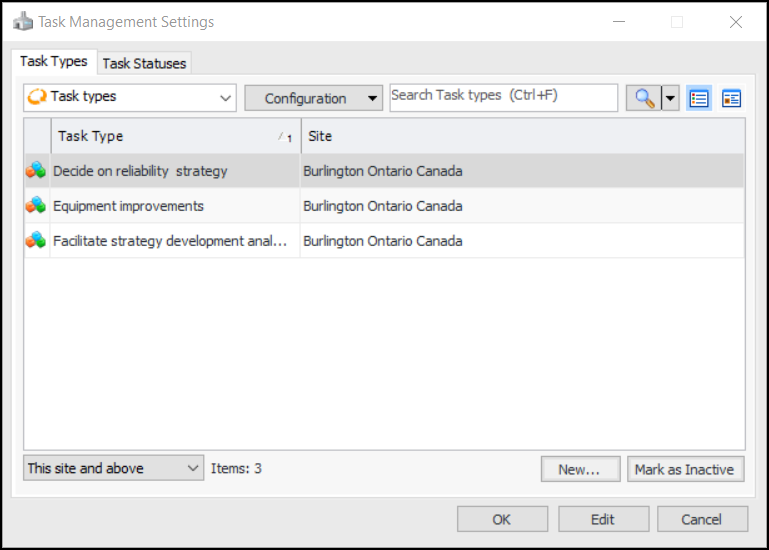Click Burlington Ontario Canada in Decide on reliability row
Image resolution: width=769 pixels, height=550 pixels.
pos(383,171)
